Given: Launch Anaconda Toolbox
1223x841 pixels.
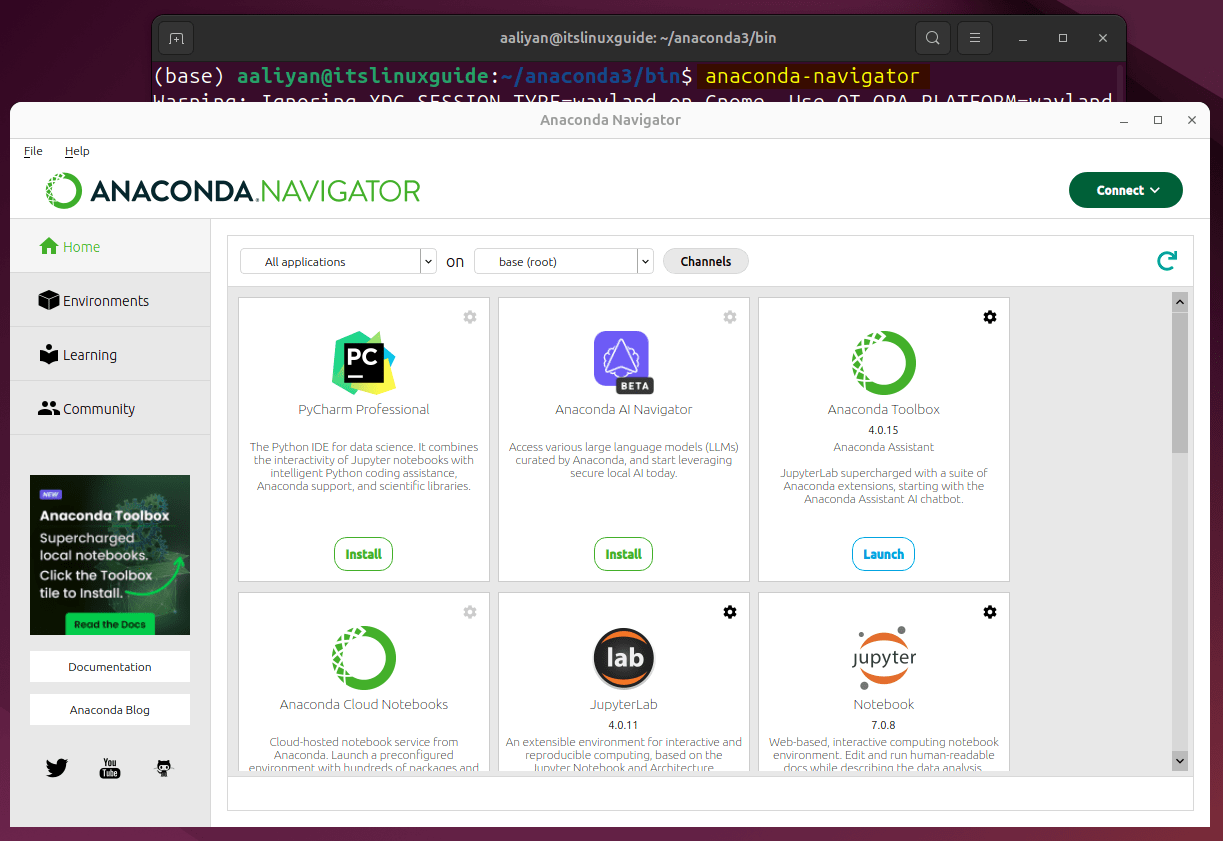Looking at the screenshot, I should point(883,554).
